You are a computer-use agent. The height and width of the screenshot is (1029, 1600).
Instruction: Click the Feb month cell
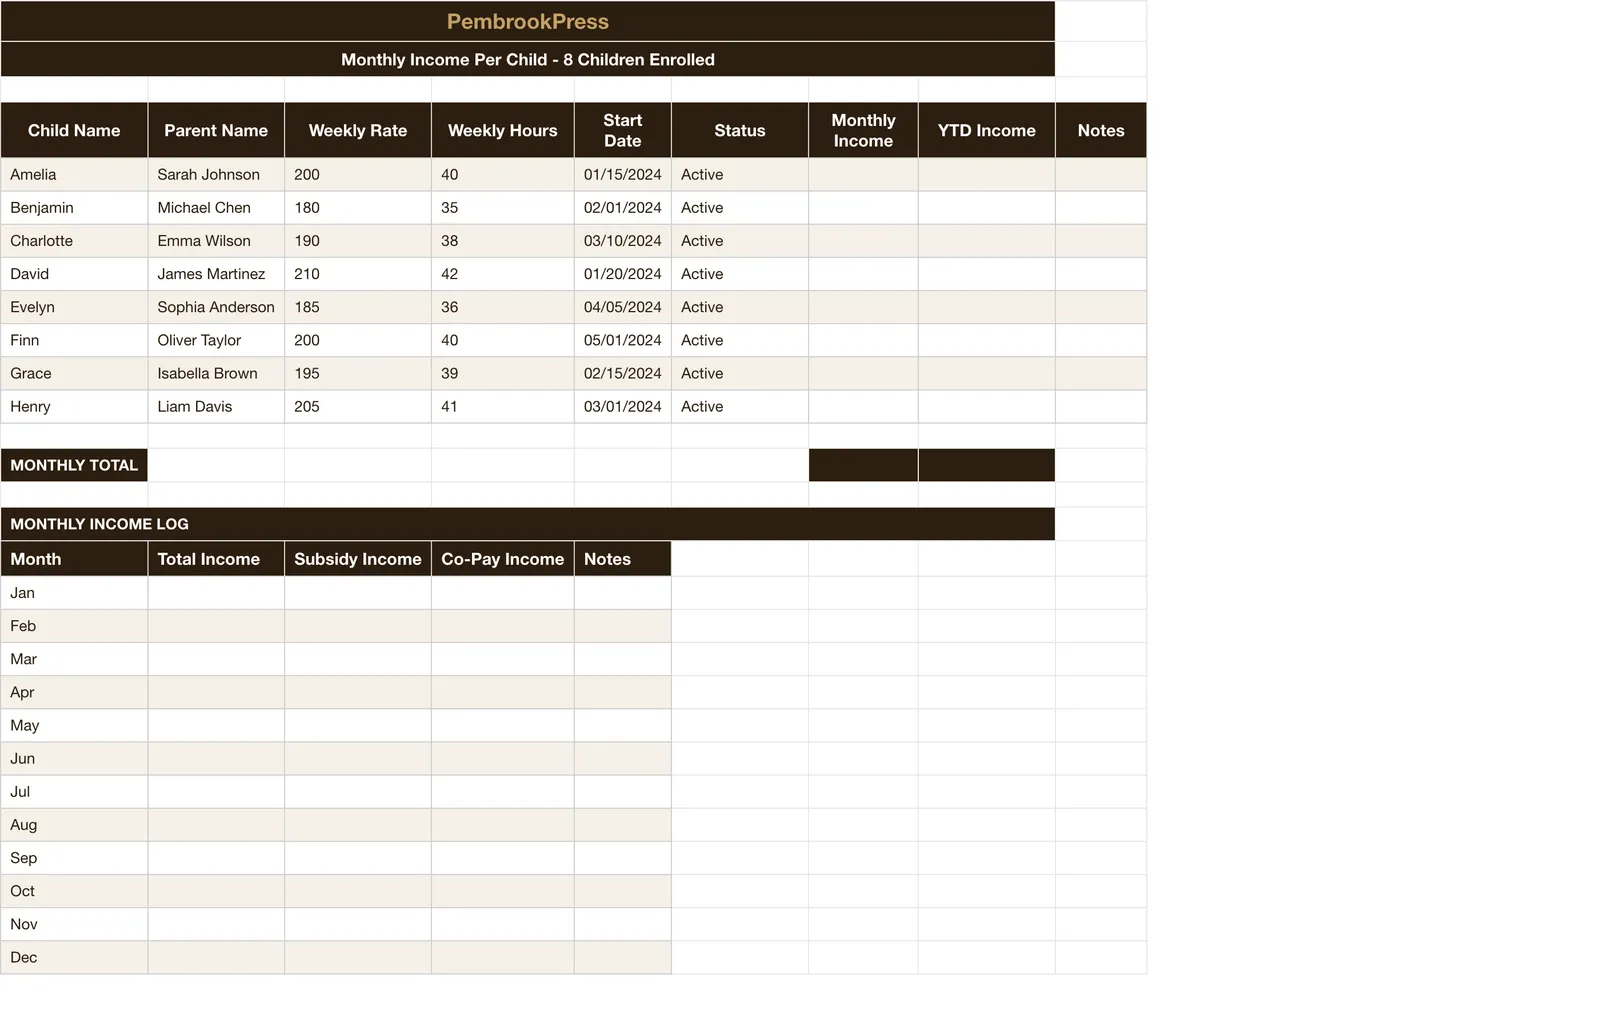[74, 626]
